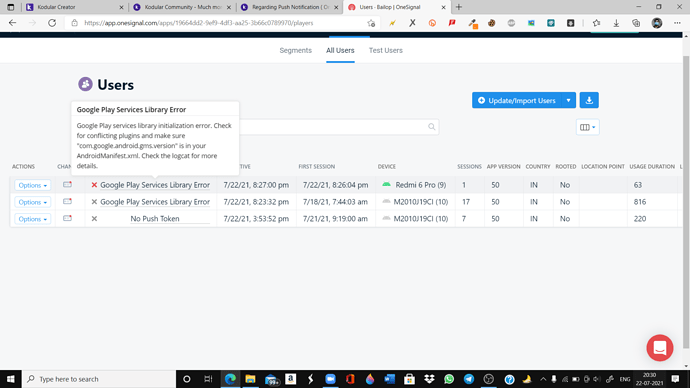Open the browser downloads icon
The image size is (690, 388).
[x=616, y=23]
